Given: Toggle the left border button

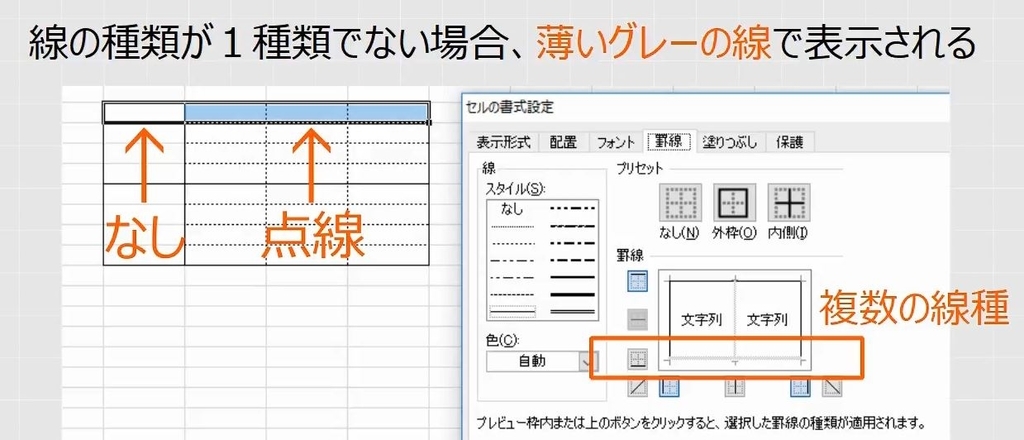Looking at the screenshot, I should tap(670, 388).
